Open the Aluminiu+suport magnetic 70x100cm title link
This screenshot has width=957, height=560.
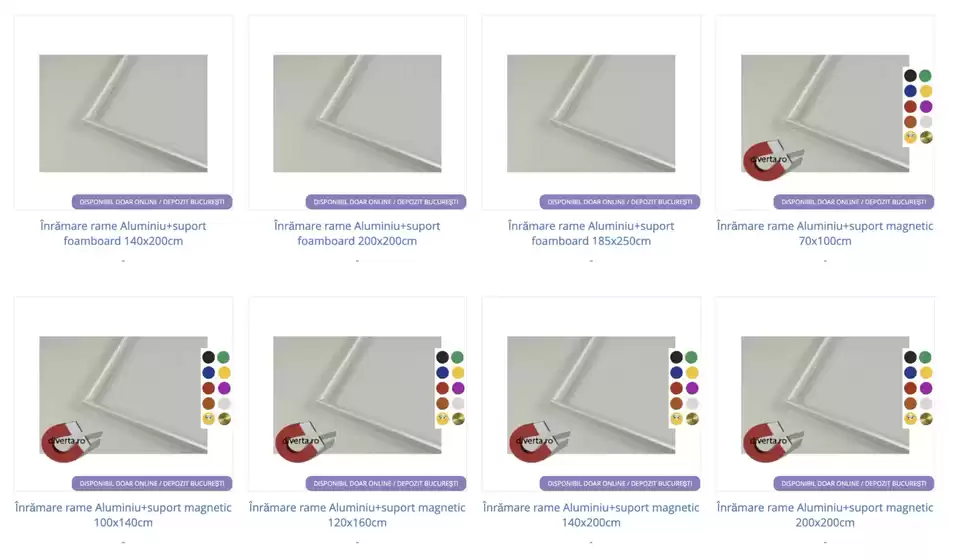(825, 233)
